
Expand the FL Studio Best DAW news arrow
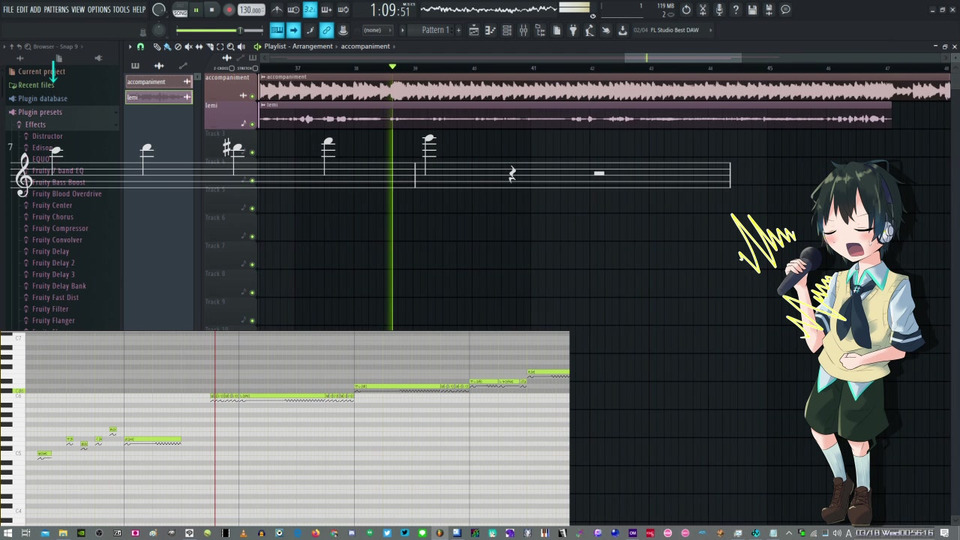710,30
